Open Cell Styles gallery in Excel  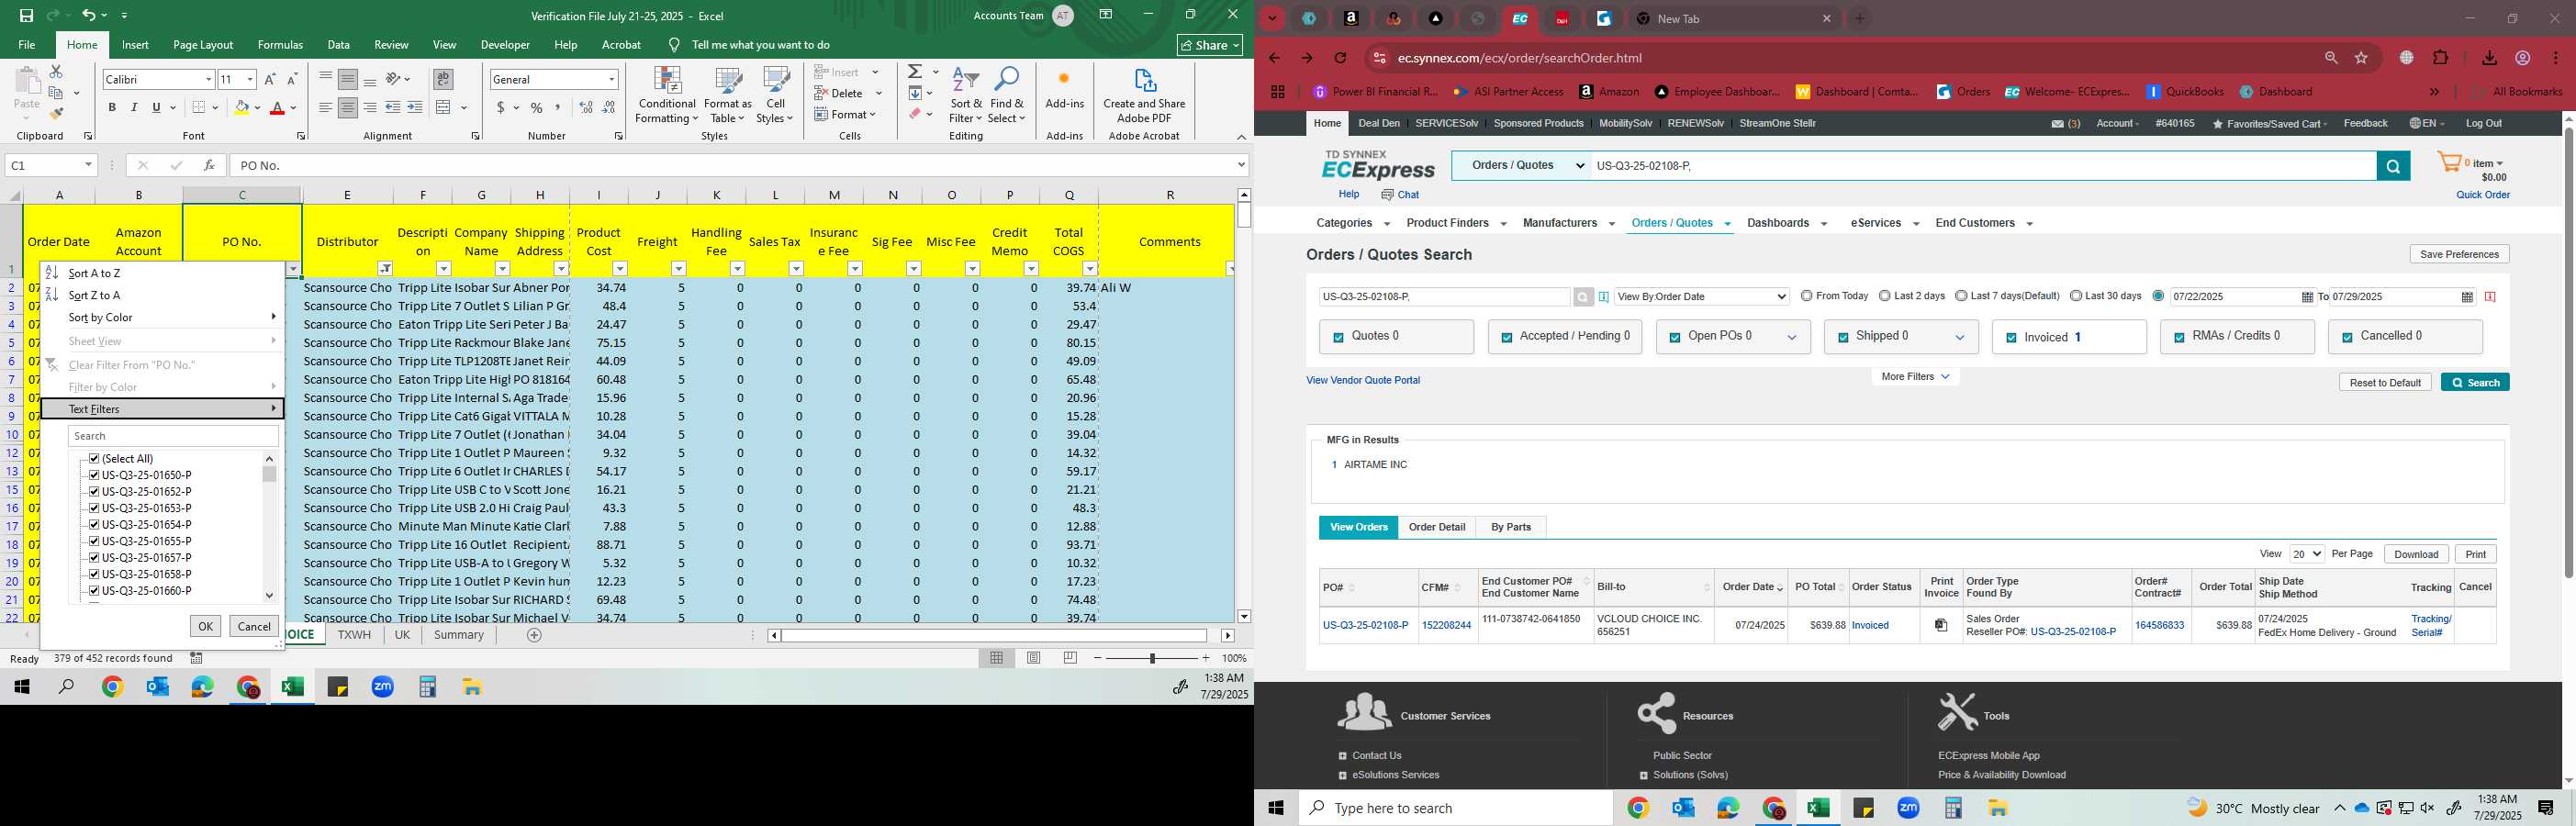(775, 96)
